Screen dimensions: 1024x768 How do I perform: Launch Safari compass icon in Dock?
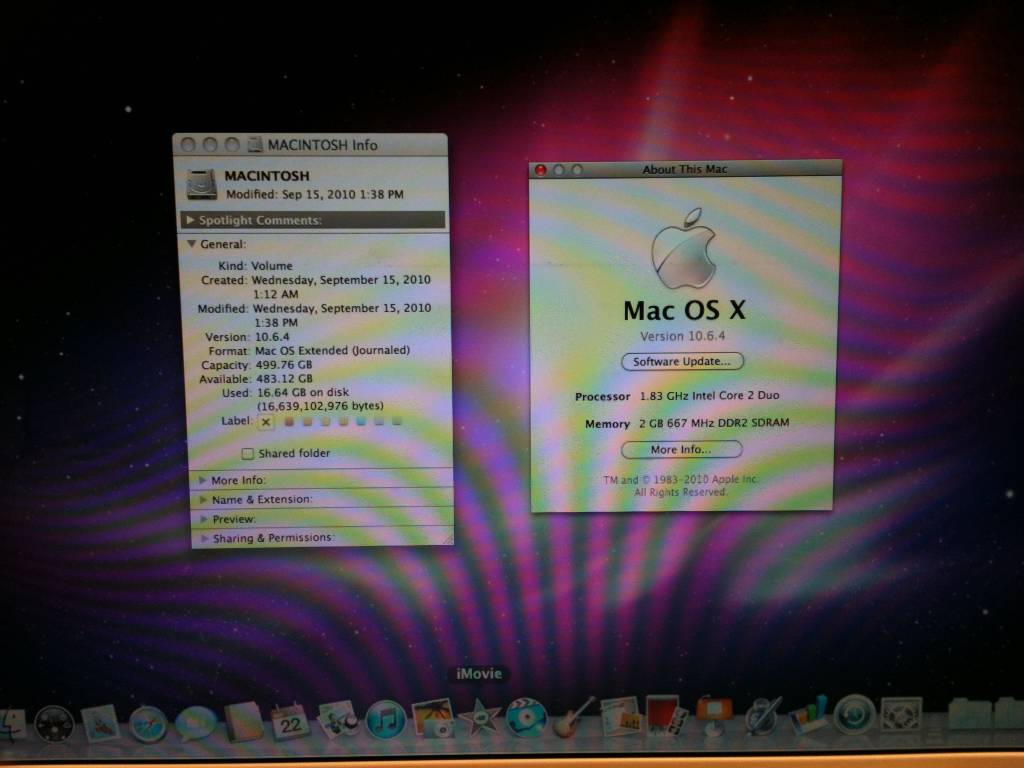click(148, 725)
